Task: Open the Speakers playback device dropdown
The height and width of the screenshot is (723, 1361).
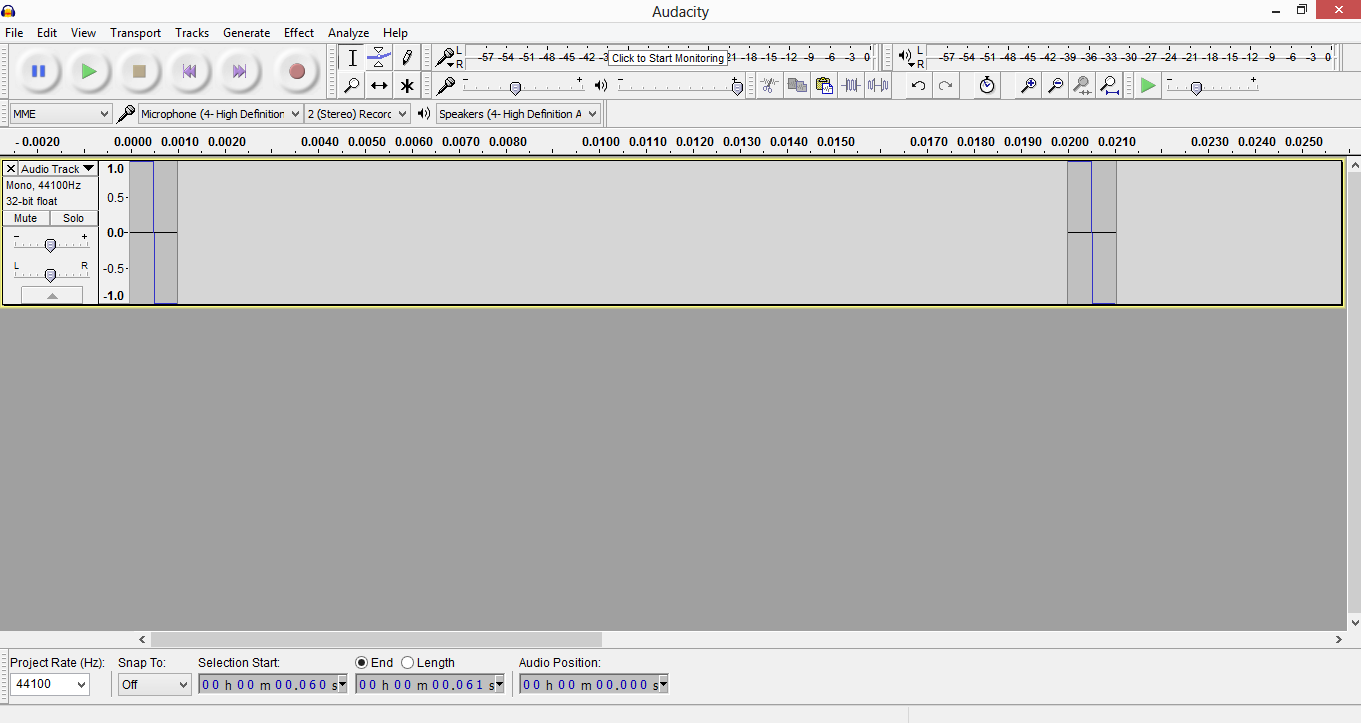Action: coord(518,114)
